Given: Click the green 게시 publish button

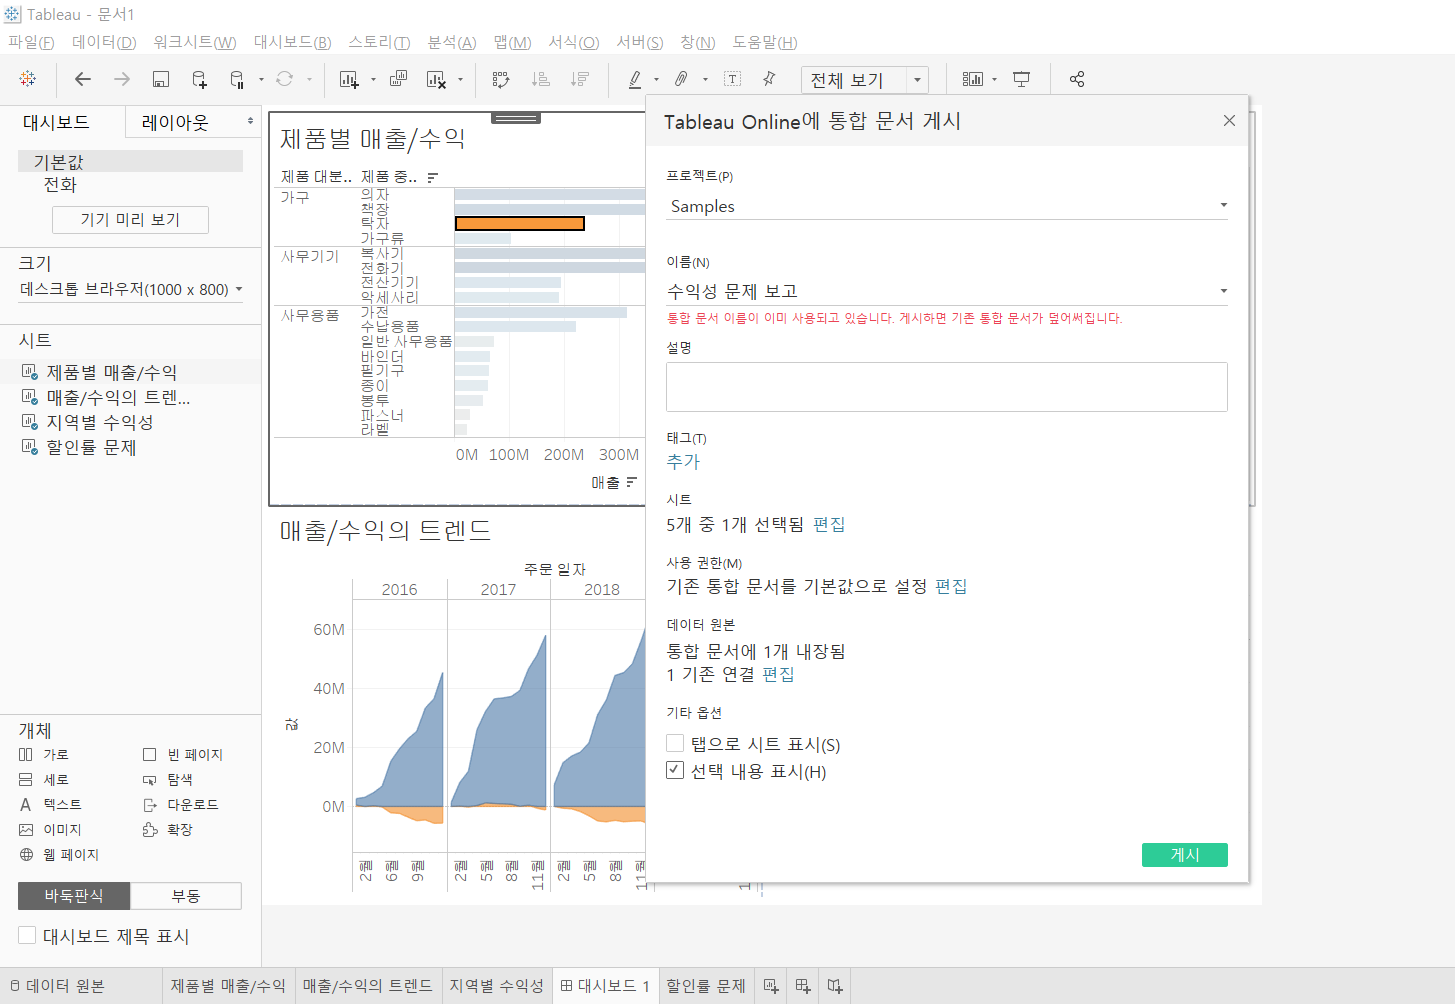Looking at the screenshot, I should click(1185, 855).
